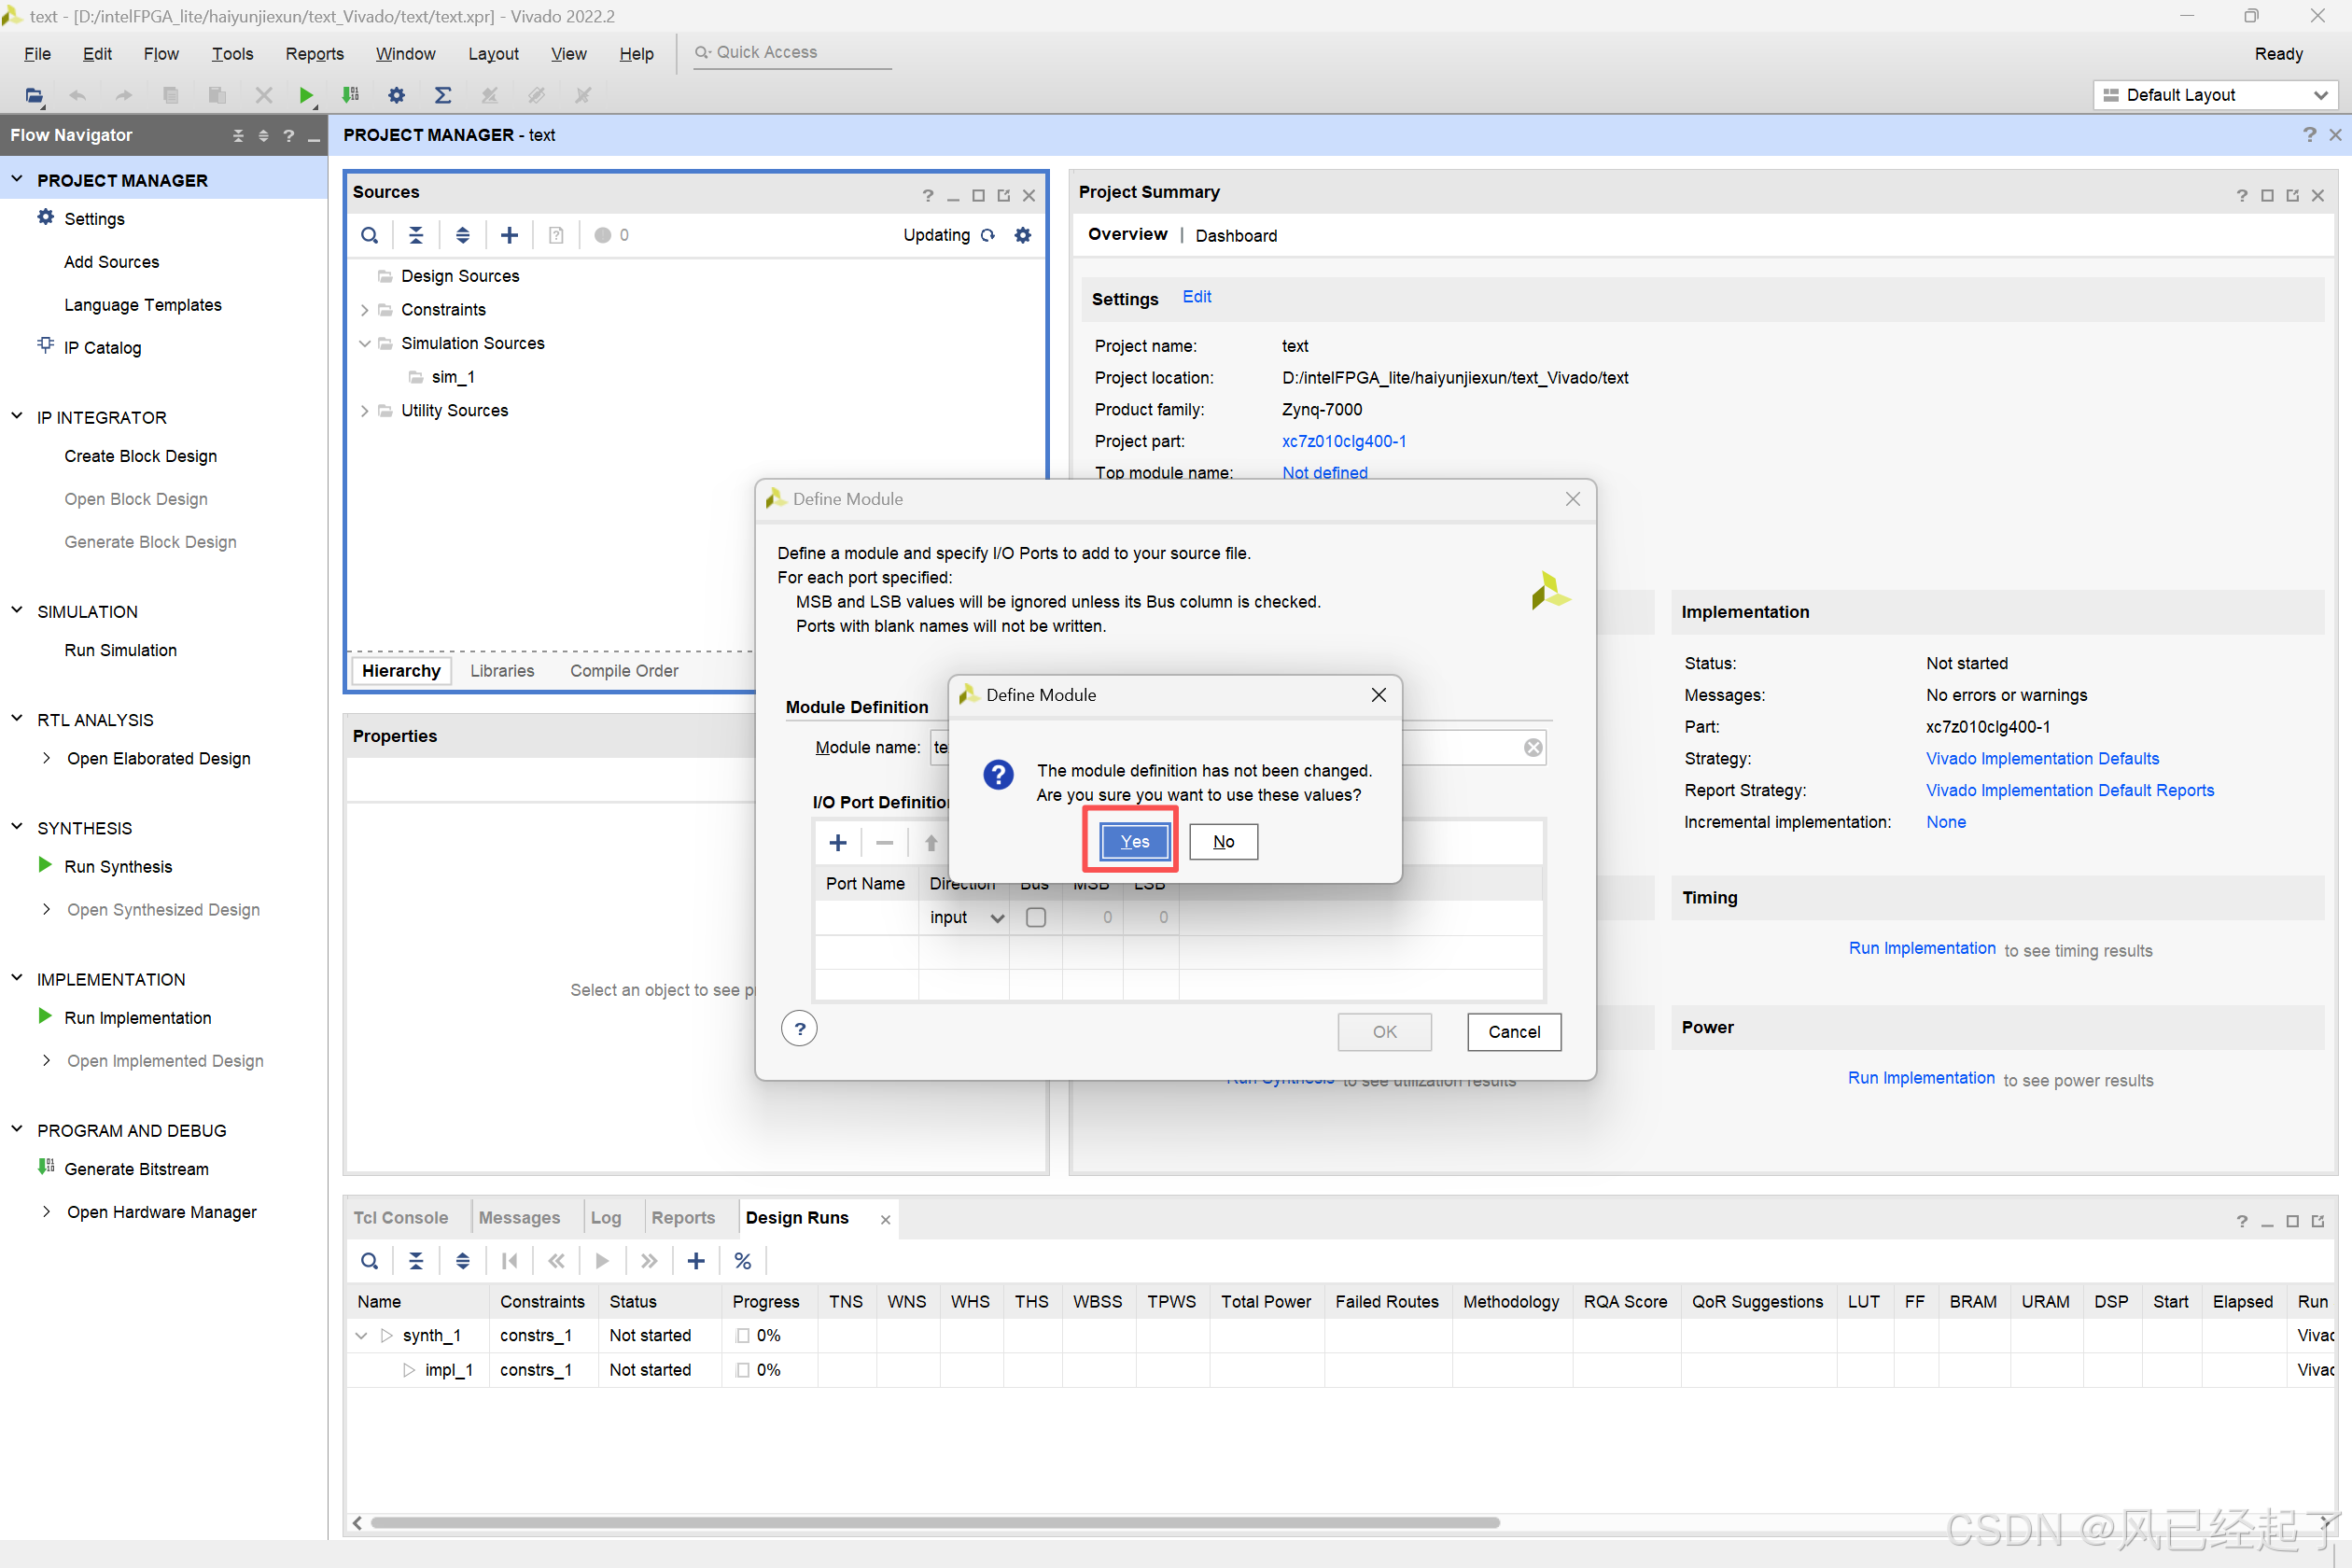Switch to the Compile Order tab in Sources
Viewport: 2352px width, 1568px height.
click(624, 671)
